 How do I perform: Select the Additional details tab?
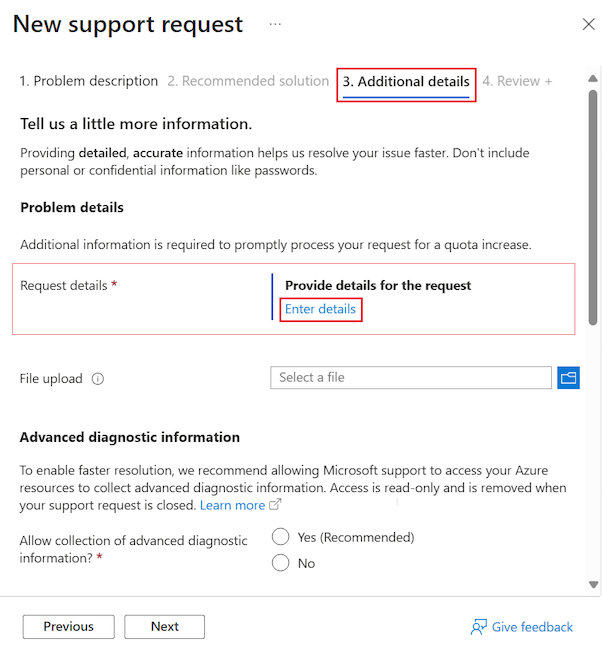click(x=406, y=81)
